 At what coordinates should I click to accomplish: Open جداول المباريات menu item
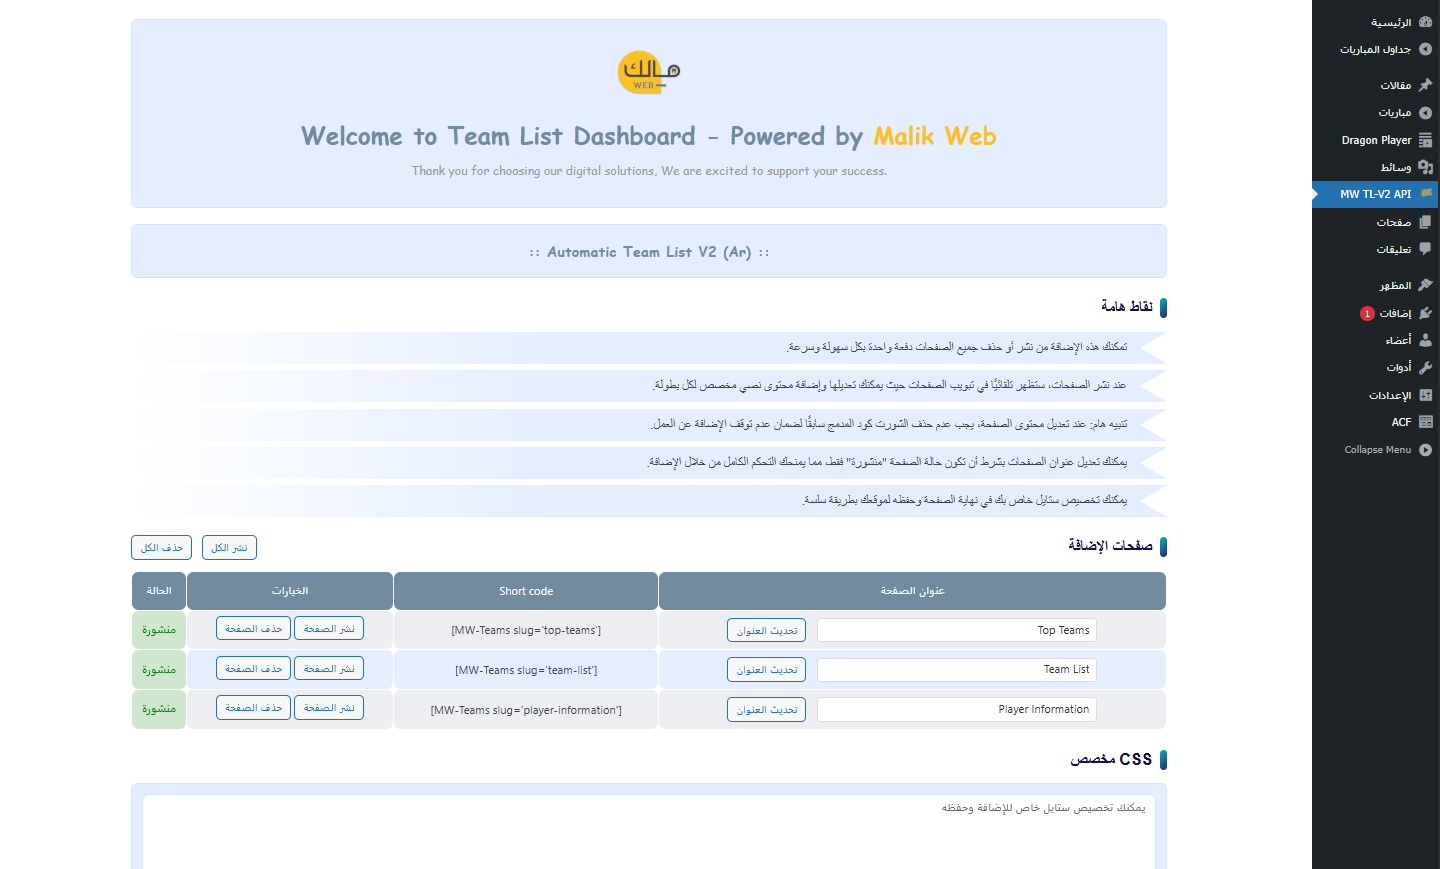click(x=1375, y=49)
